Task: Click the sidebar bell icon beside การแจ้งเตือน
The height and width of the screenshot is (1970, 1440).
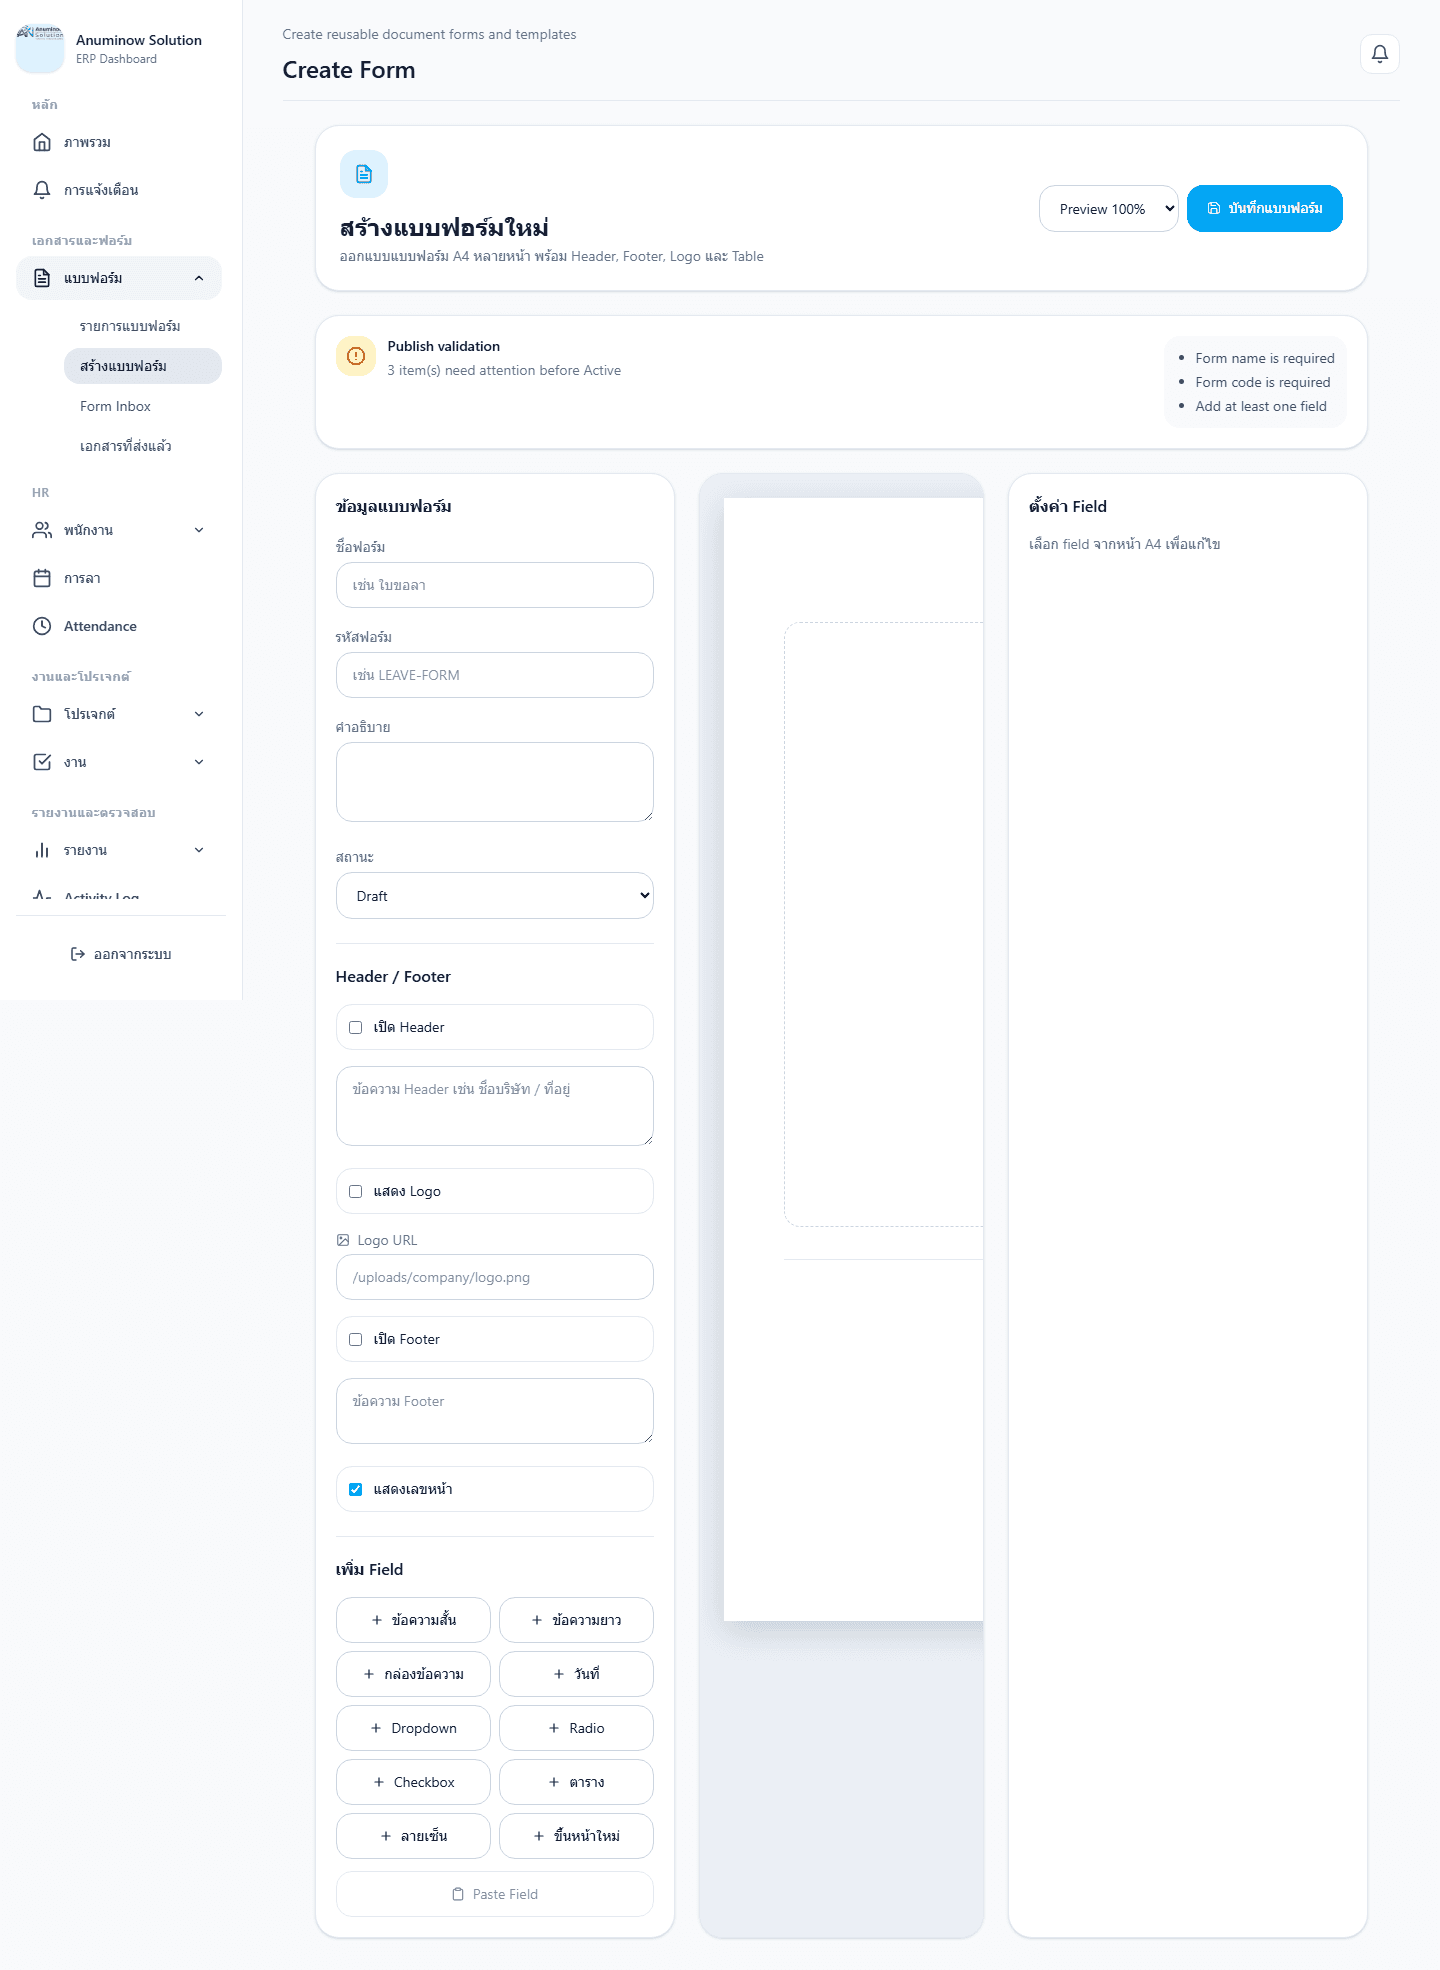Action: (42, 190)
